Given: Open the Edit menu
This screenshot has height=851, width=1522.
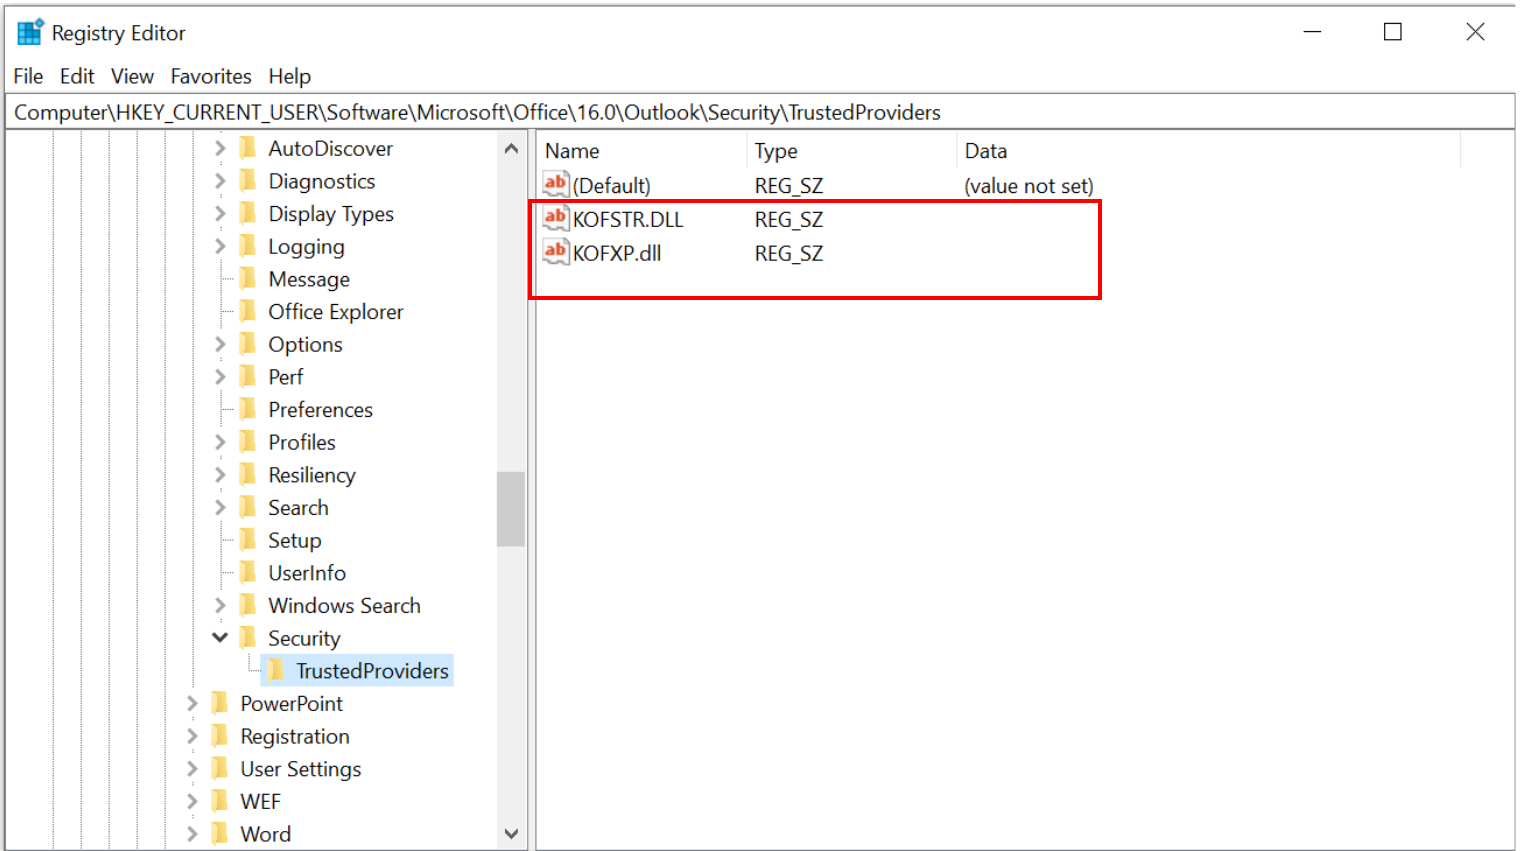Looking at the screenshot, I should (x=77, y=76).
